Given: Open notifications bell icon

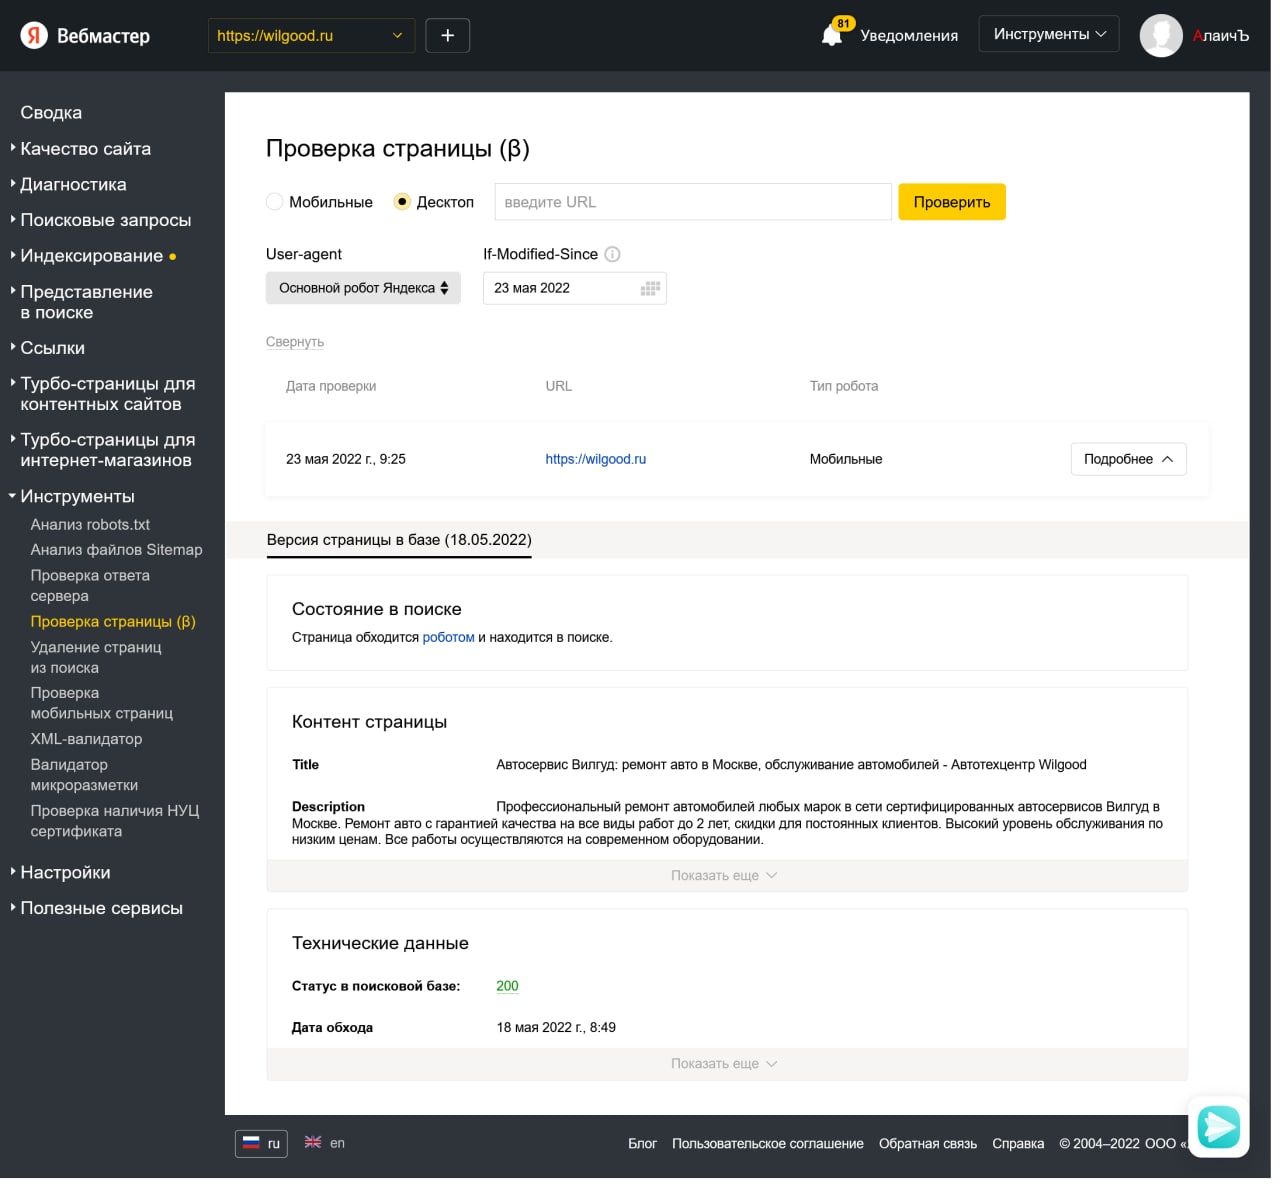Looking at the screenshot, I should tap(832, 36).
